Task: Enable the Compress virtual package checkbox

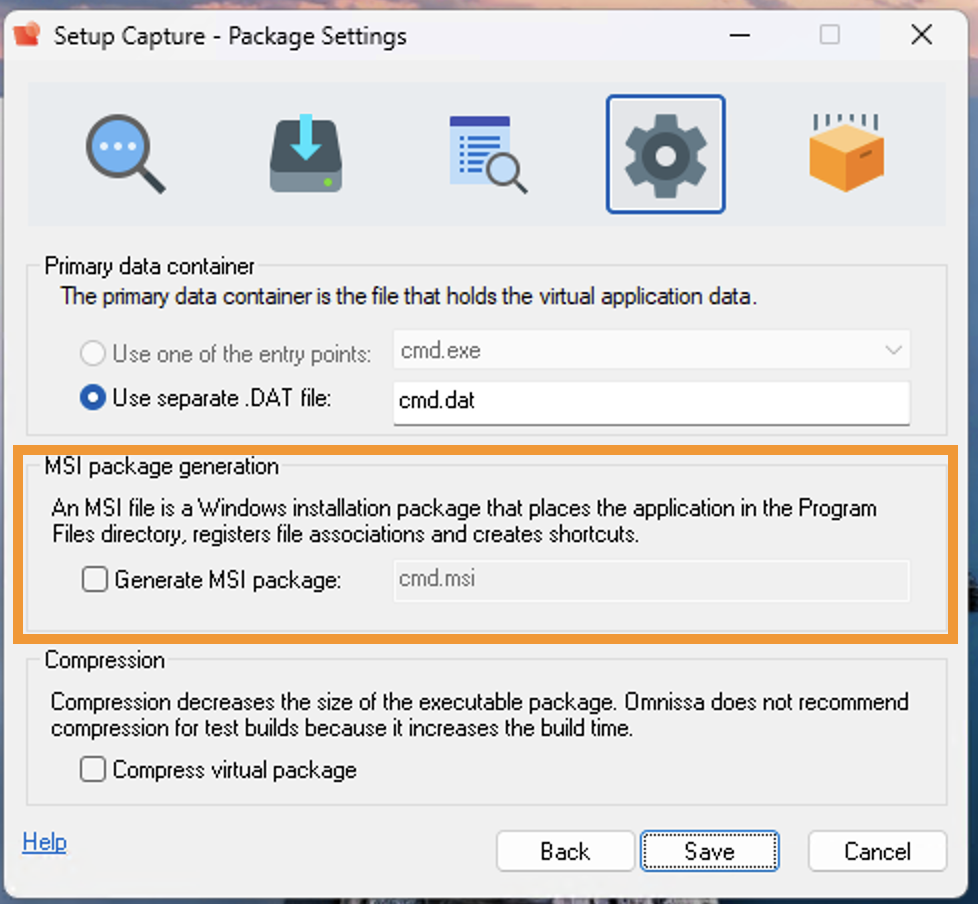Action: pyautogui.click(x=93, y=769)
